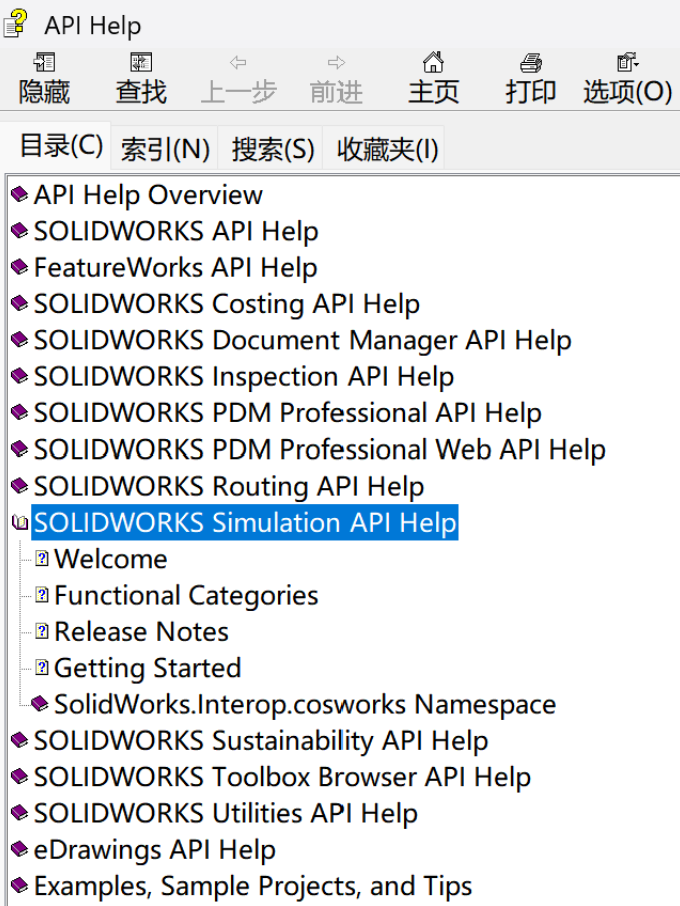Image resolution: width=680 pixels, height=906 pixels.
Task: Select Functional Categories topic
Action: [x=186, y=596]
